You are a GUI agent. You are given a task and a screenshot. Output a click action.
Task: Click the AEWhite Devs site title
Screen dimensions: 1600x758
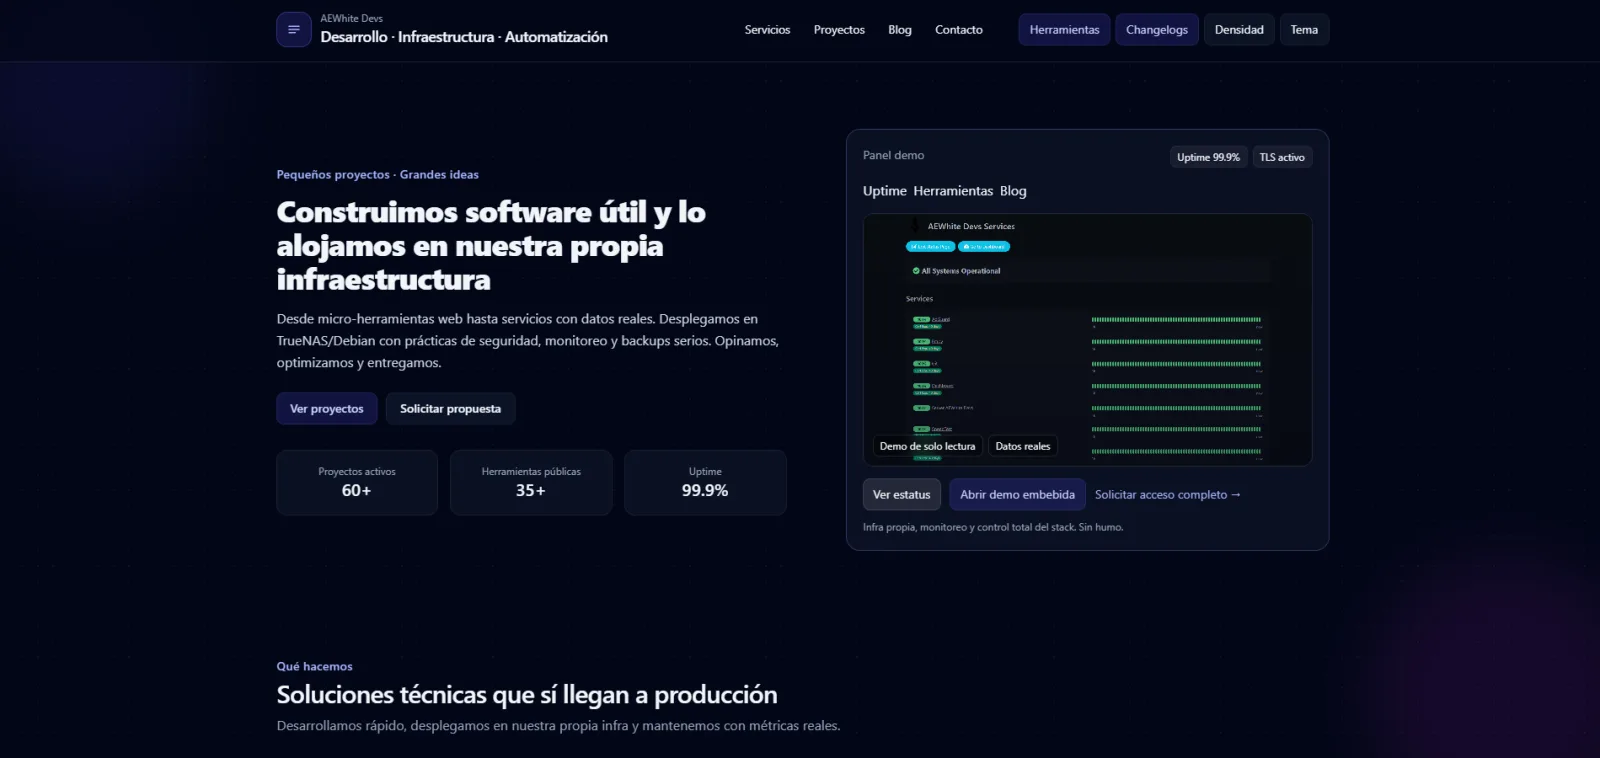(x=351, y=18)
